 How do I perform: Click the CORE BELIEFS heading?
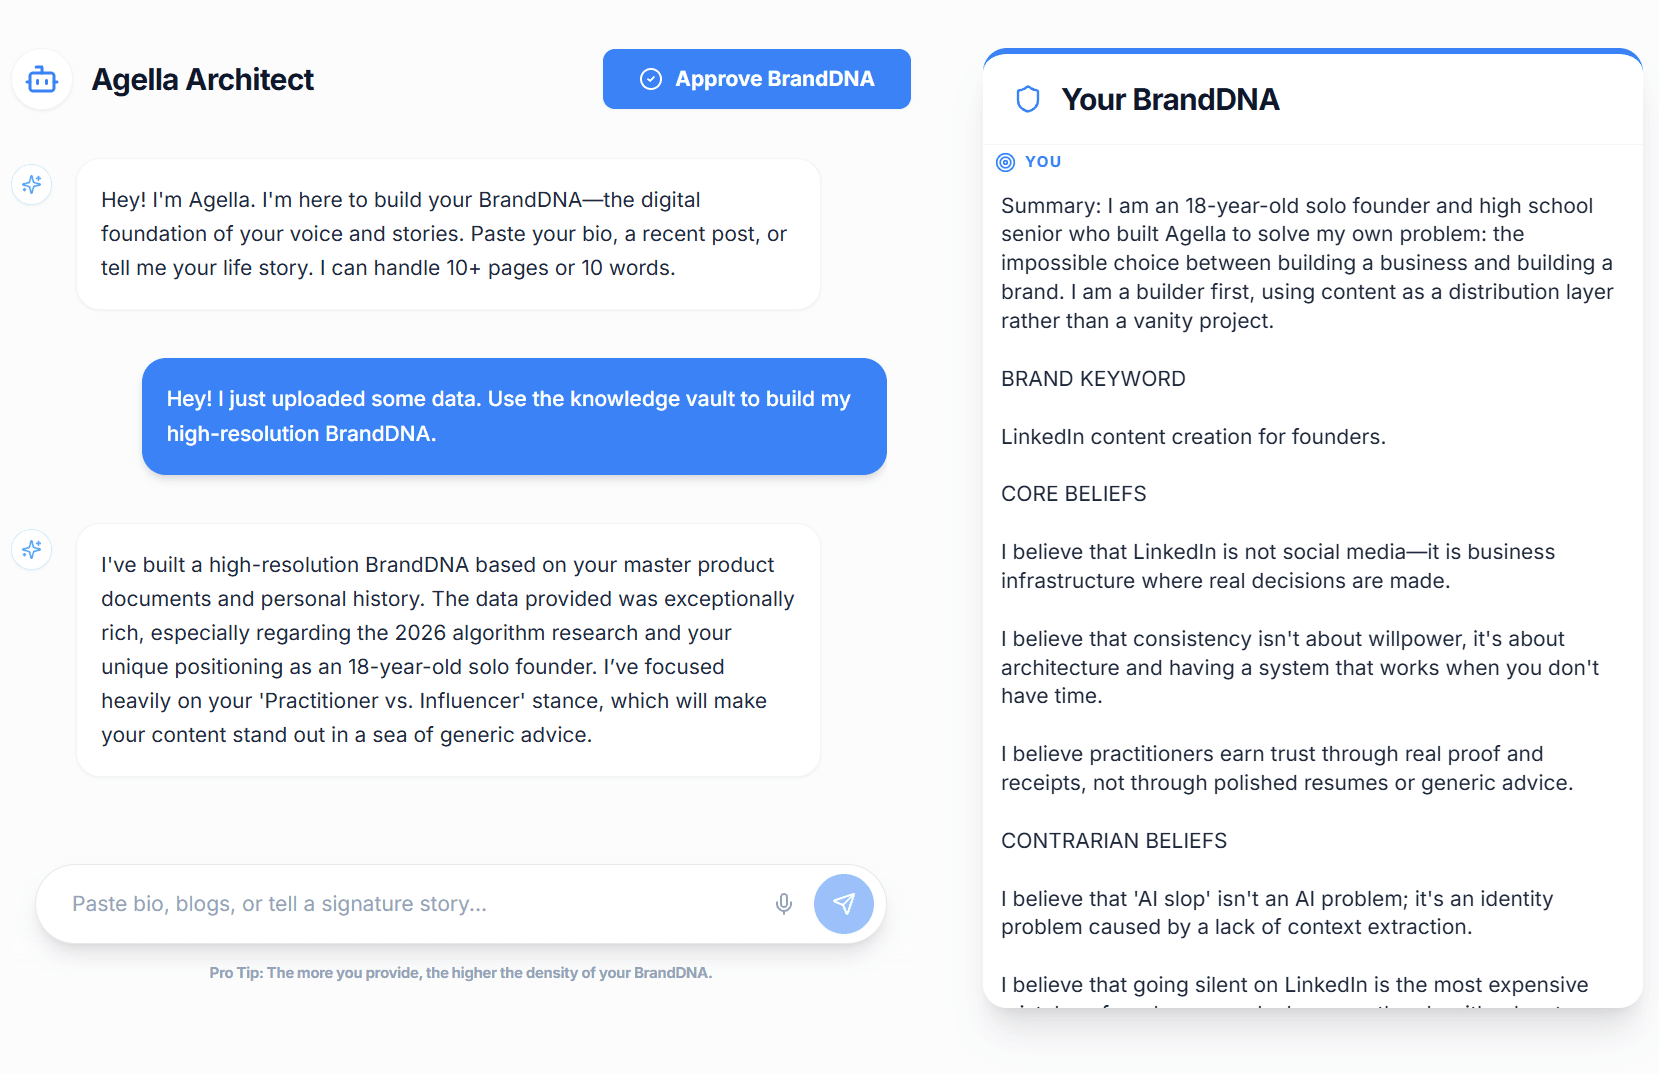[1072, 493]
